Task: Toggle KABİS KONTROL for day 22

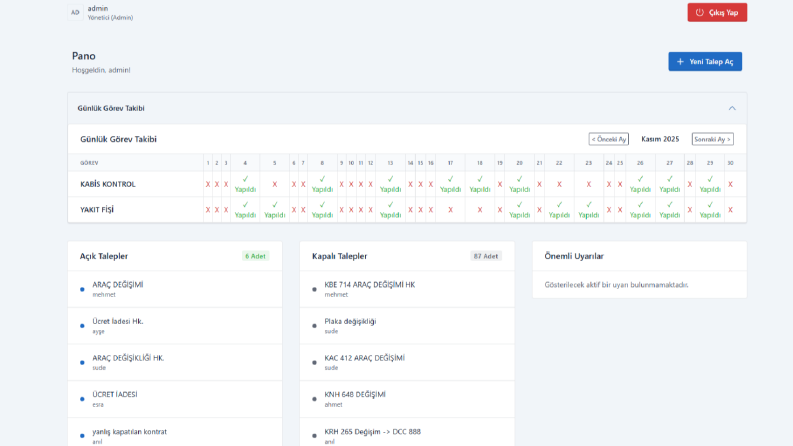Action: tap(559, 184)
